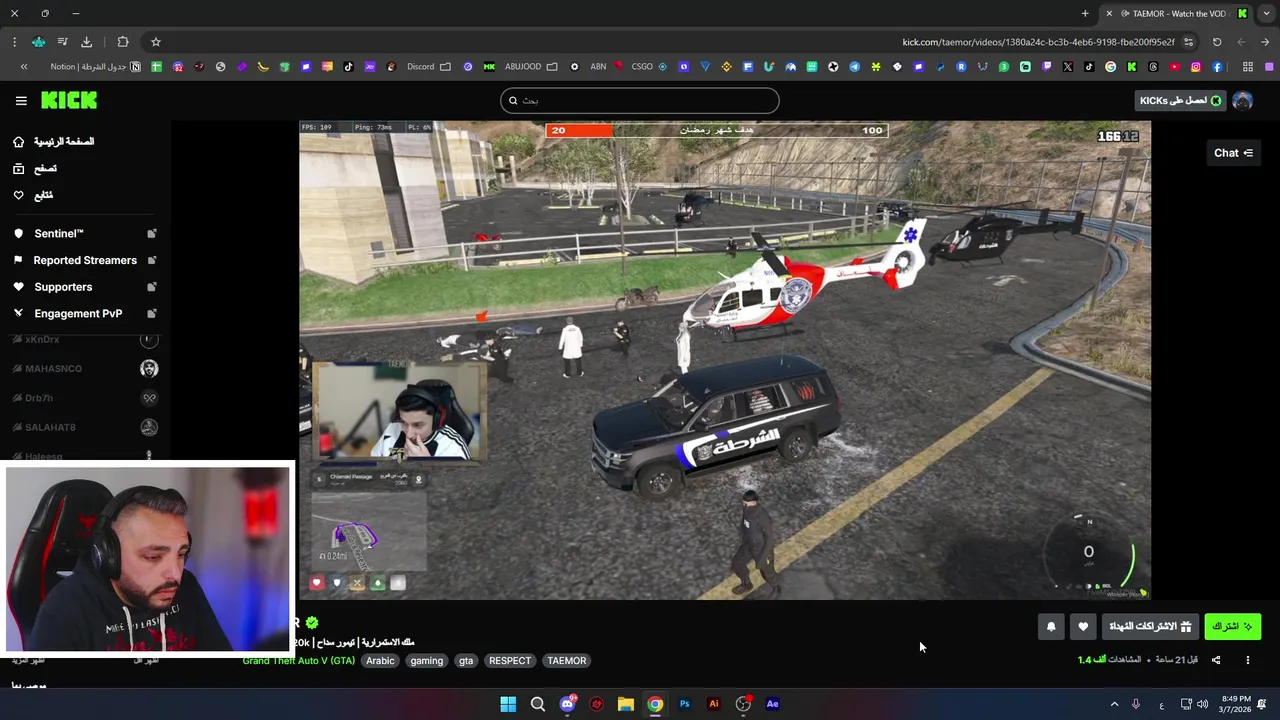Click the gta tag

point(466,661)
